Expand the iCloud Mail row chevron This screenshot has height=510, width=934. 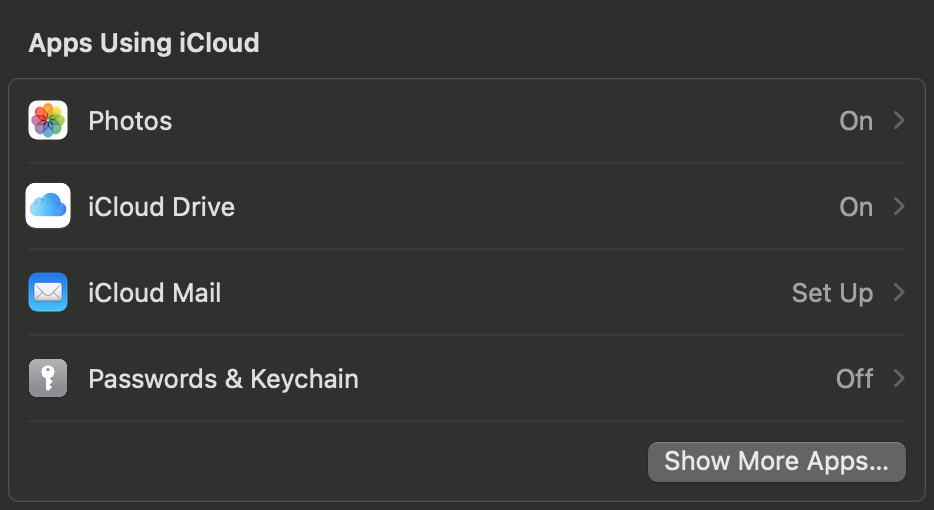(899, 293)
